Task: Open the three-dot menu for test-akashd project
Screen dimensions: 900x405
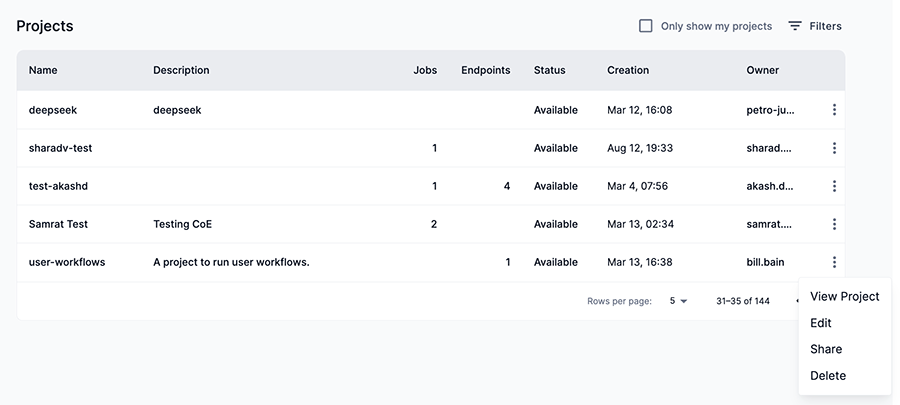Action: coord(834,186)
